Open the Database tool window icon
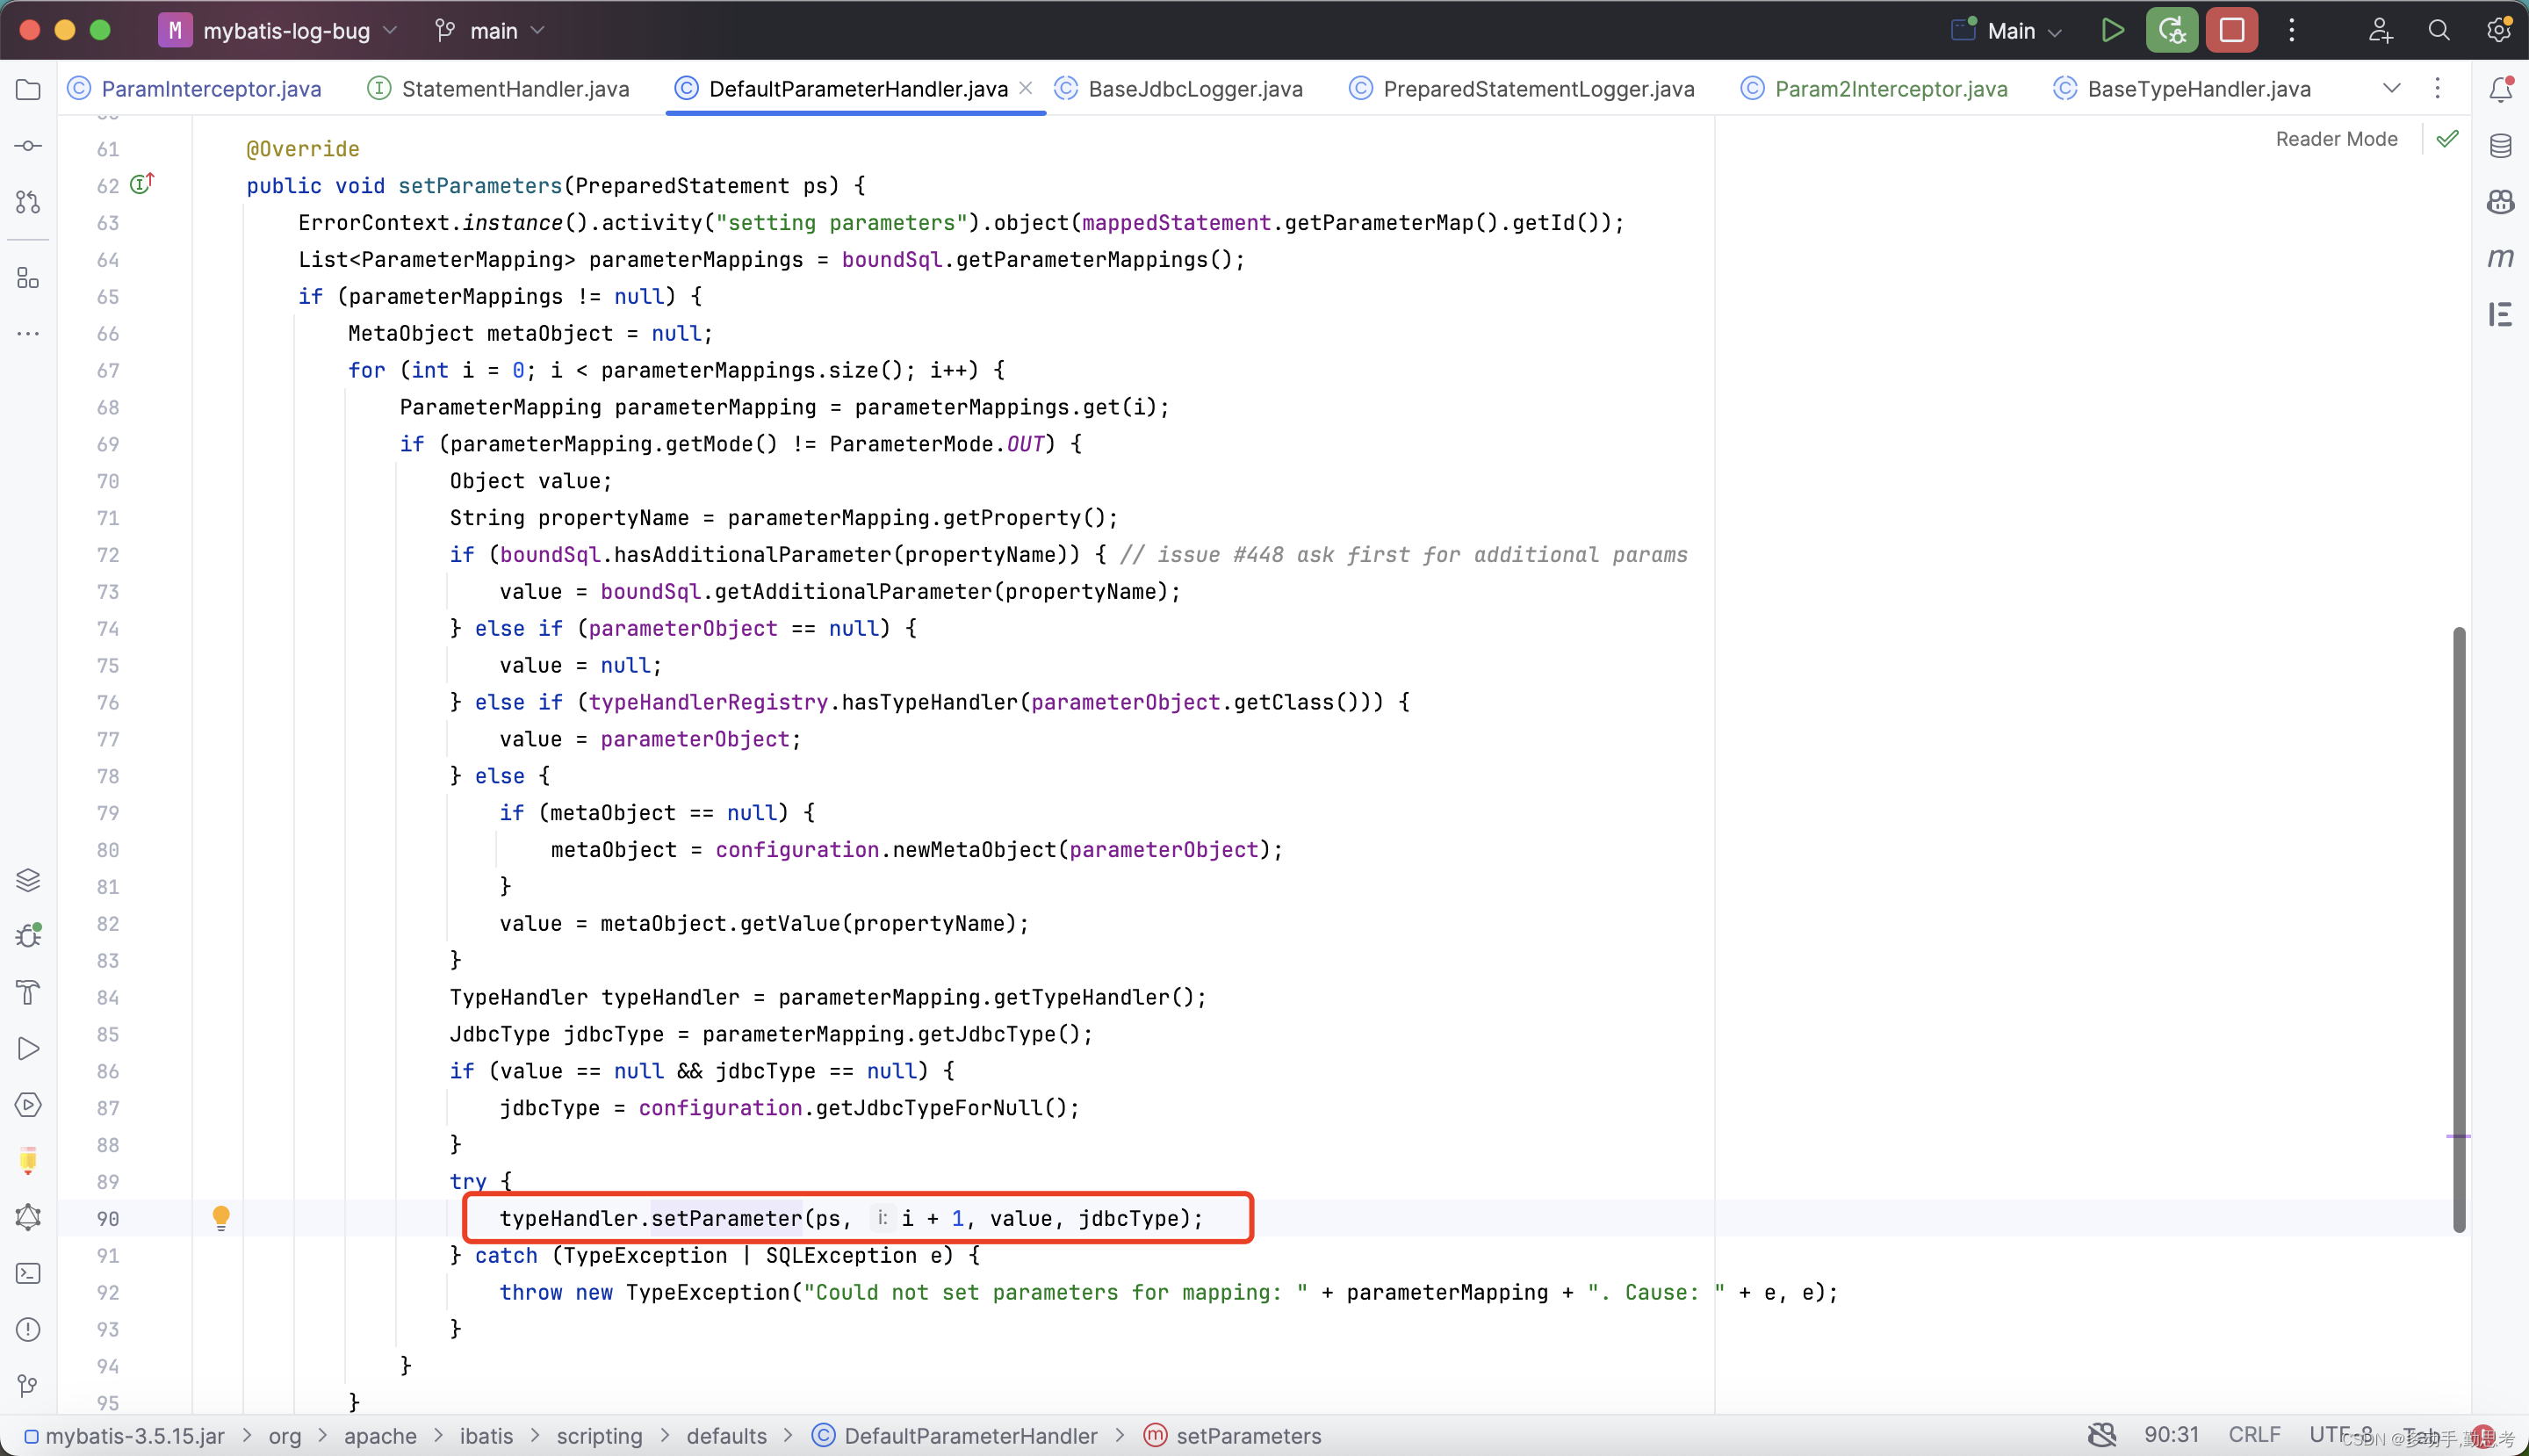 pyautogui.click(x=2500, y=146)
